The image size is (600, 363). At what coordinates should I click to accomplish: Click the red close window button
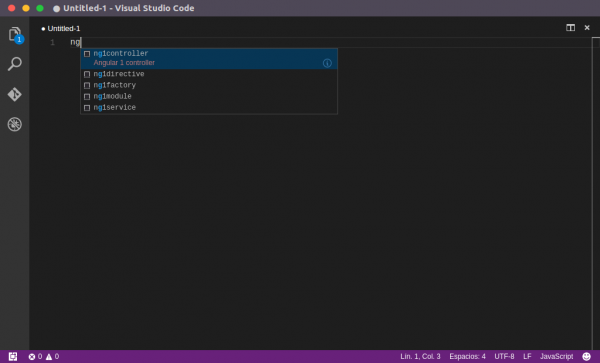point(11,8)
